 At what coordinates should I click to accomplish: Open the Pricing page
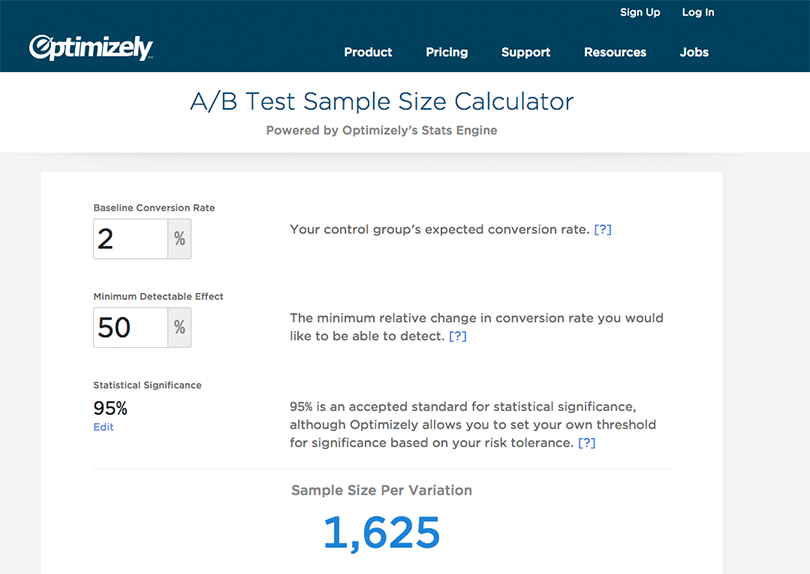pos(447,52)
